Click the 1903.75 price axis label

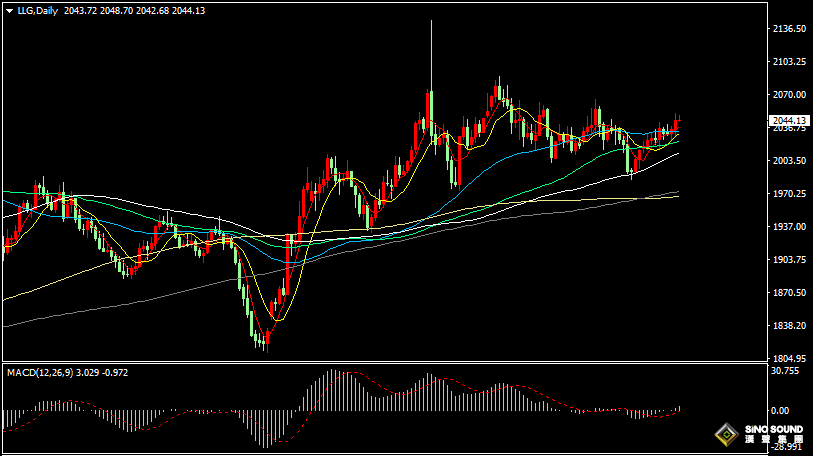pos(789,260)
